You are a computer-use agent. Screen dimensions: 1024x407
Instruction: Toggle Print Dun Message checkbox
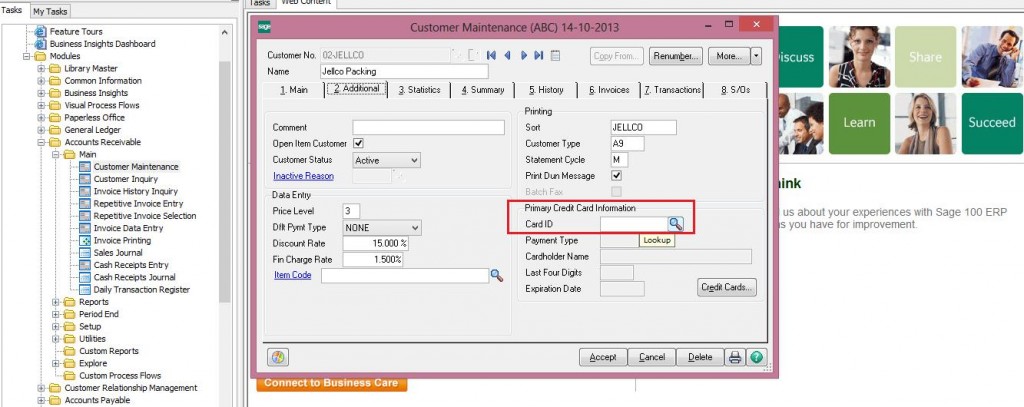click(616, 176)
